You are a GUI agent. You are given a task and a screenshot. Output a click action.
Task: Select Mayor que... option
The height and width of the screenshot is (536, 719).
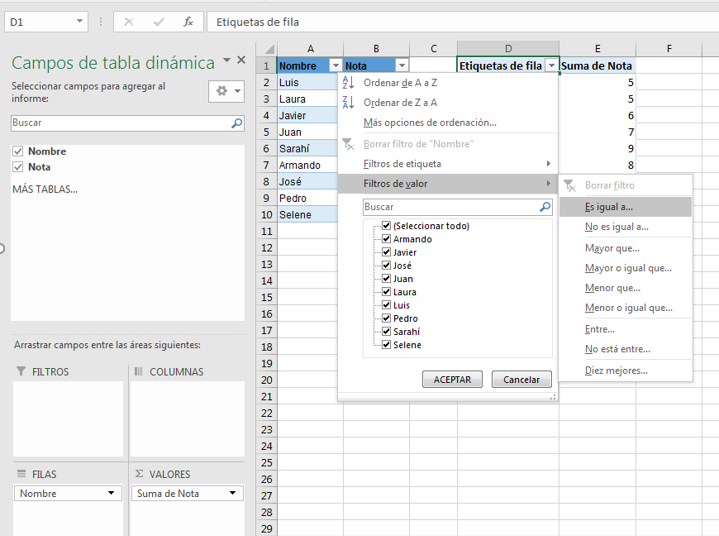tap(625, 248)
